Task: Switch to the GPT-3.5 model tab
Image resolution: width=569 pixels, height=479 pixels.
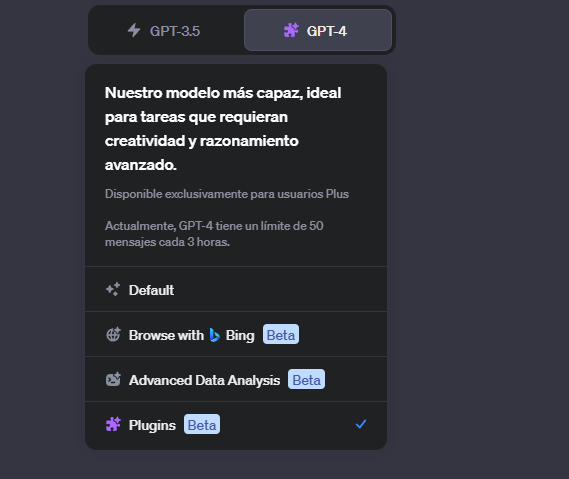Action: [x=167, y=30]
